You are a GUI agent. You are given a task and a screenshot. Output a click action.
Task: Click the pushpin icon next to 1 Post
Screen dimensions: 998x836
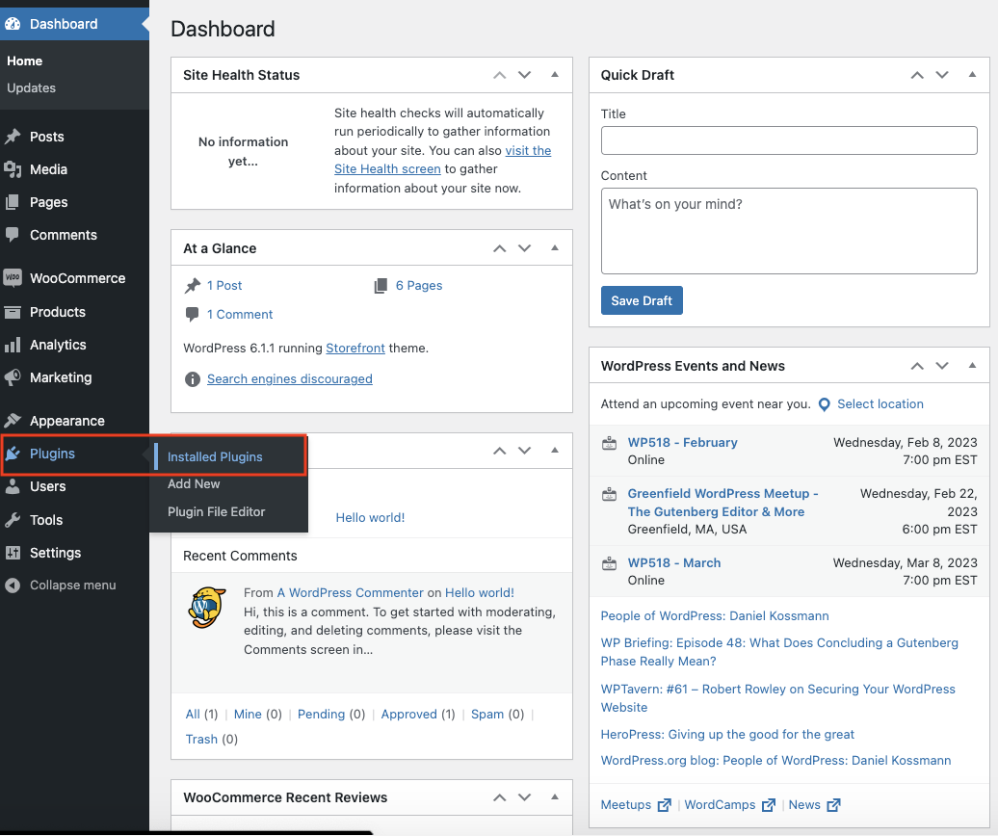coord(192,286)
